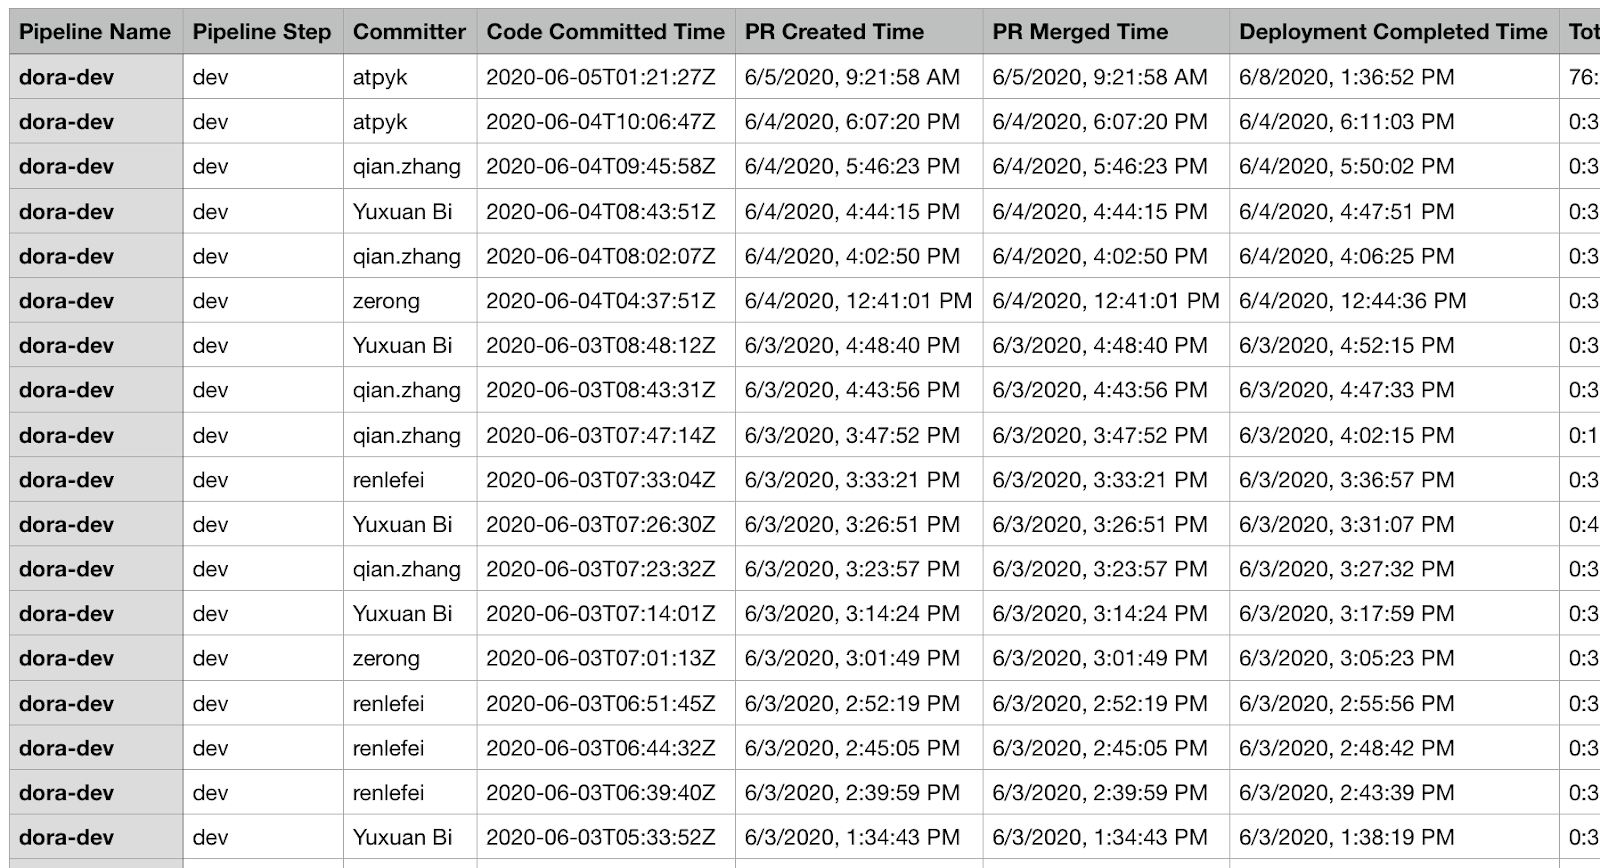Image resolution: width=1600 pixels, height=868 pixels.
Task: Click the Code Committed Time header
Action: pyautogui.click(x=605, y=32)
